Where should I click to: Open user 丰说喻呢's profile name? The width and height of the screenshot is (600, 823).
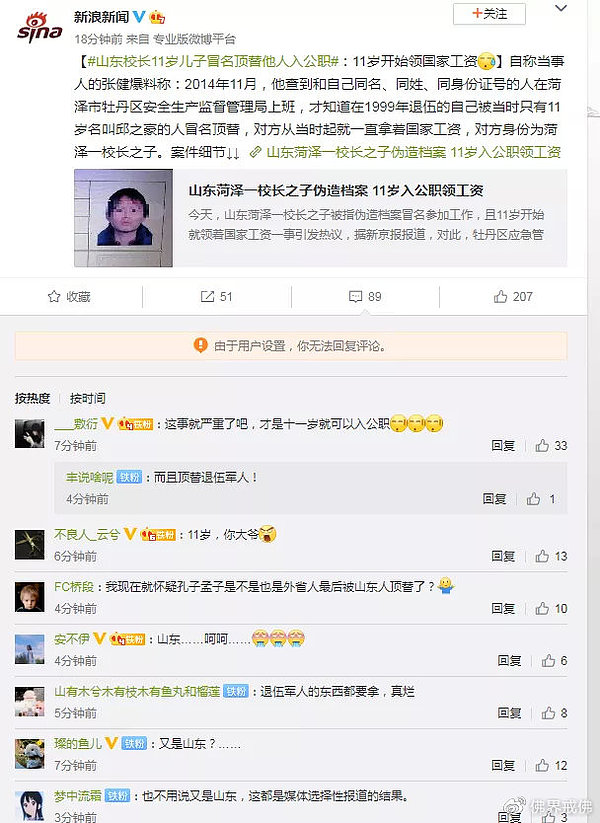pyautogui.click(x=89, y=478)
